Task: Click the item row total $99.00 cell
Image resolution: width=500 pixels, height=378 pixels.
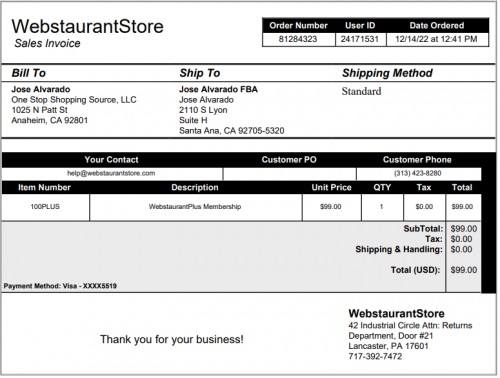Action: [x=462, y=207]
